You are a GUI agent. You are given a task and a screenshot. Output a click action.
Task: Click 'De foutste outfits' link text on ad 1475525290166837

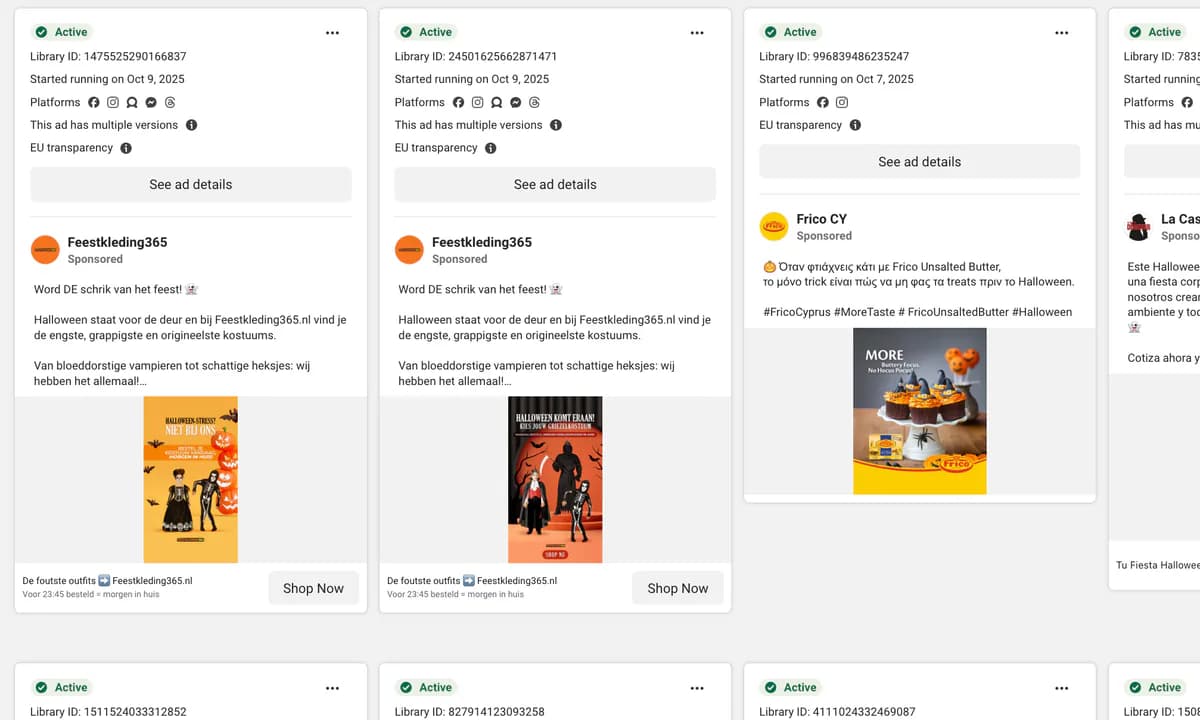60,580
